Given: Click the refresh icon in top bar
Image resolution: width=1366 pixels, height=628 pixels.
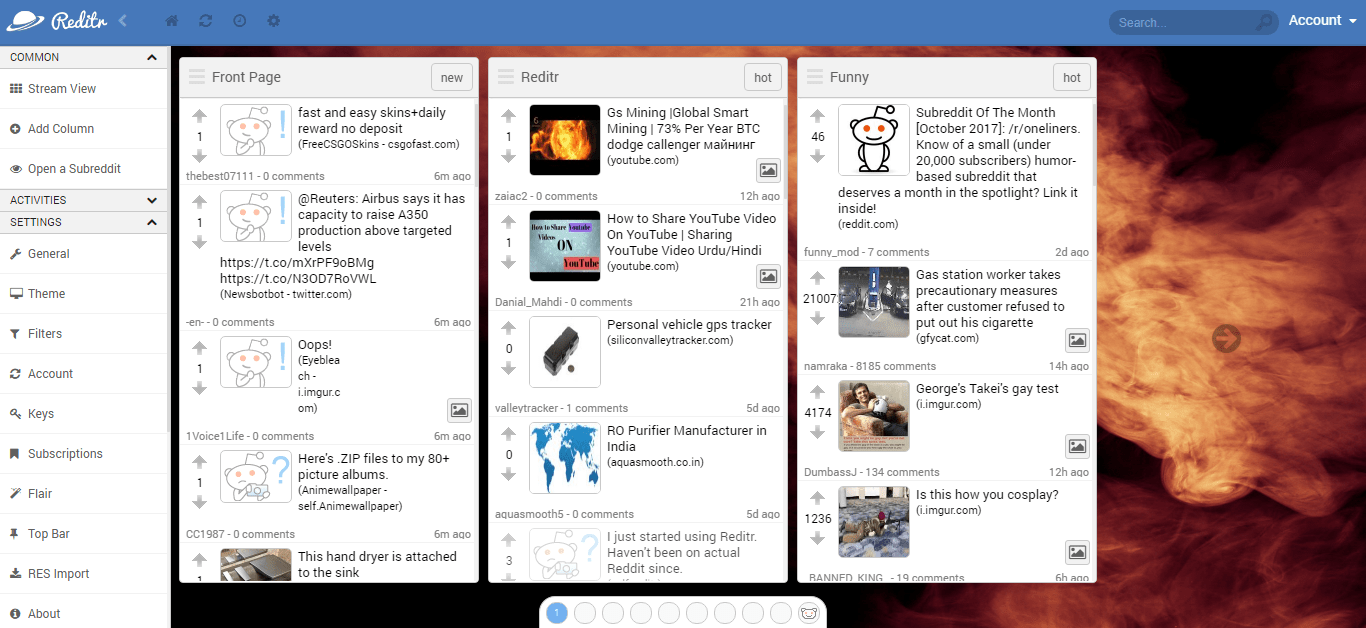Looking at the screenshot, I should click(206, 20).
